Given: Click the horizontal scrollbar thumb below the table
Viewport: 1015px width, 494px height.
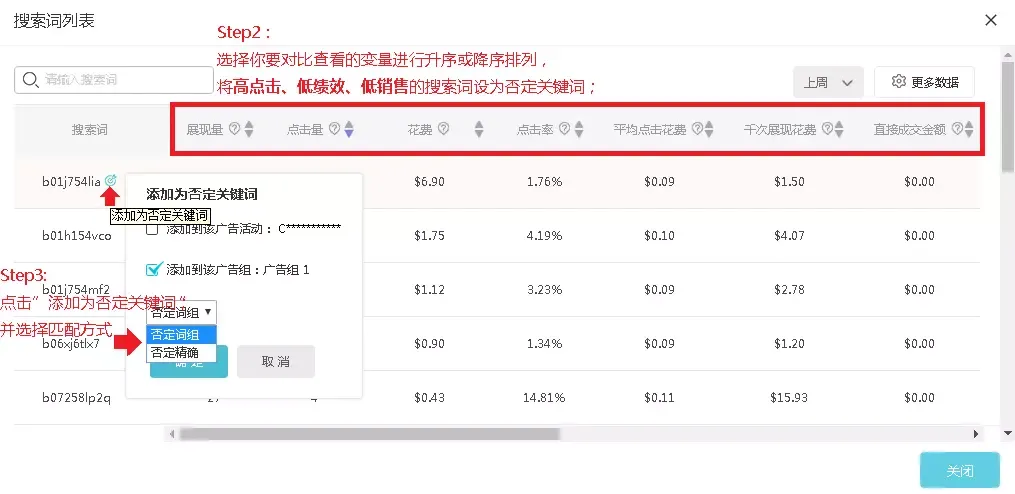Looking at the screenshot, I should (x=370, y=434).
